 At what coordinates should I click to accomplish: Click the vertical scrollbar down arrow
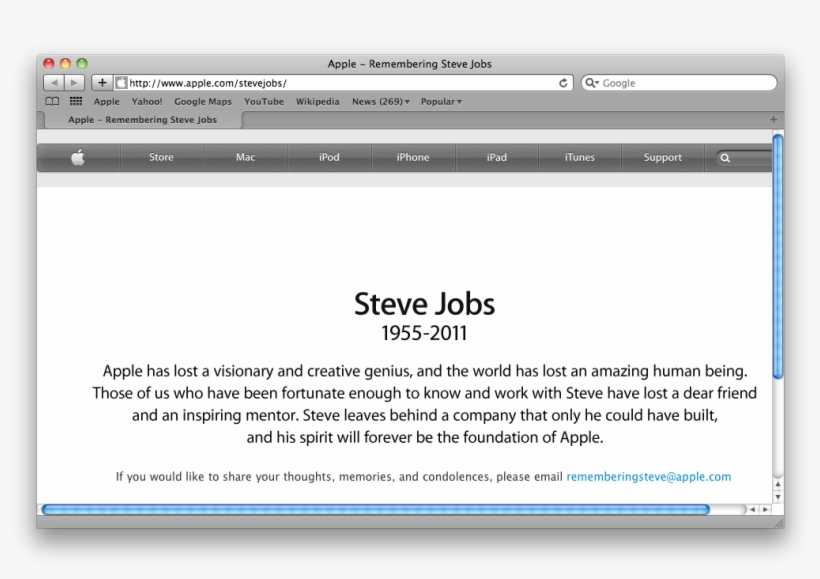[778, 497]
